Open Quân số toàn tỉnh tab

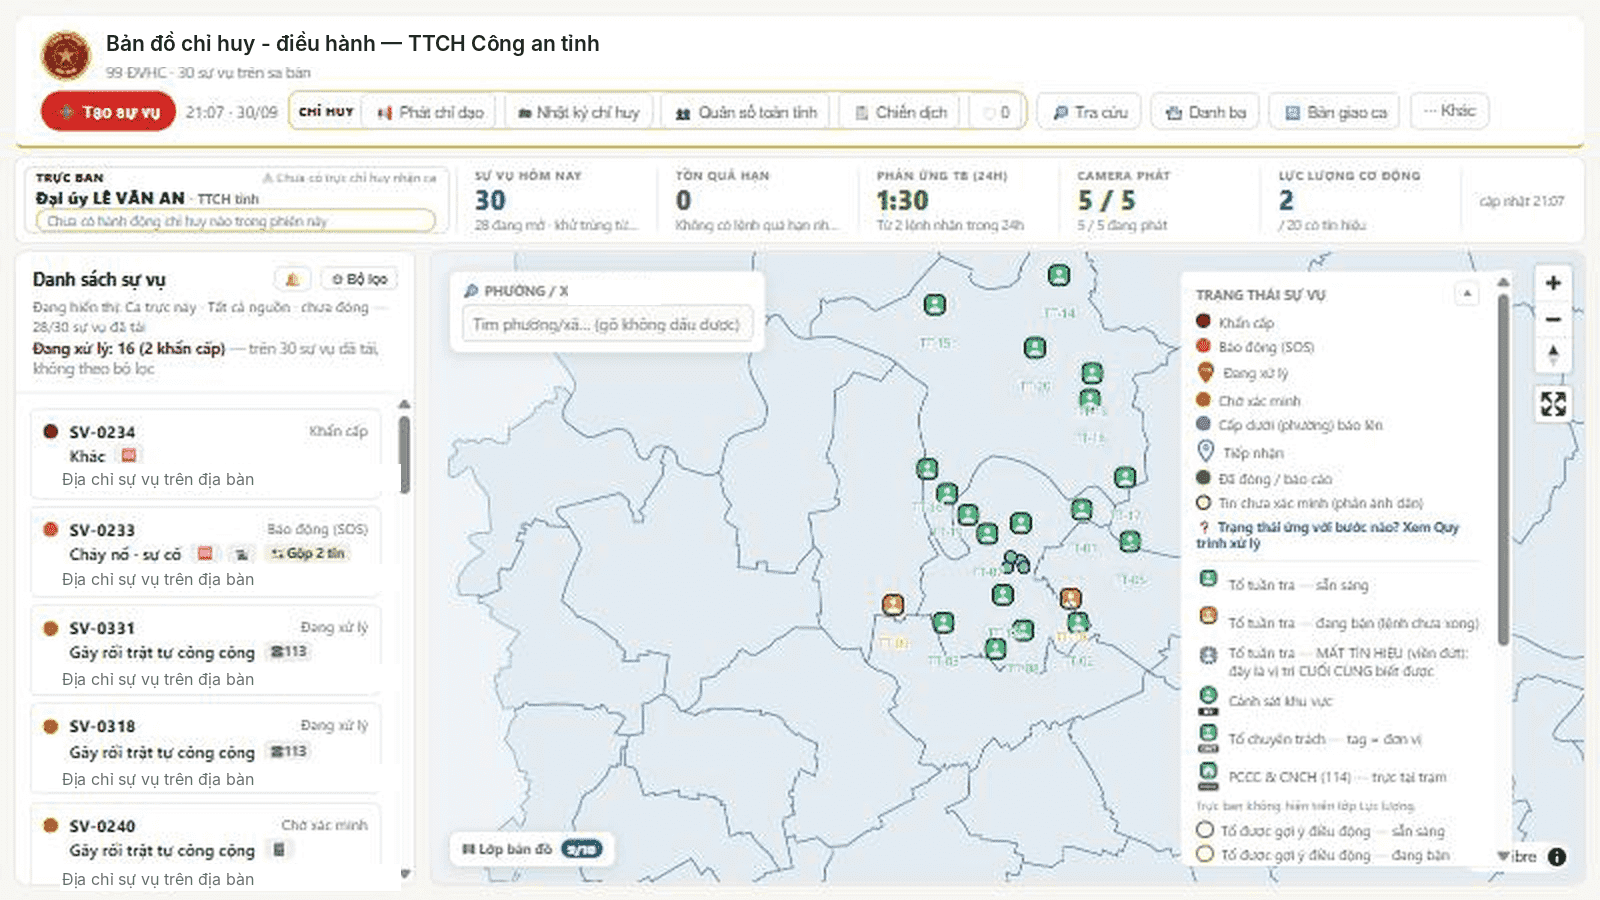click(746, 113)
